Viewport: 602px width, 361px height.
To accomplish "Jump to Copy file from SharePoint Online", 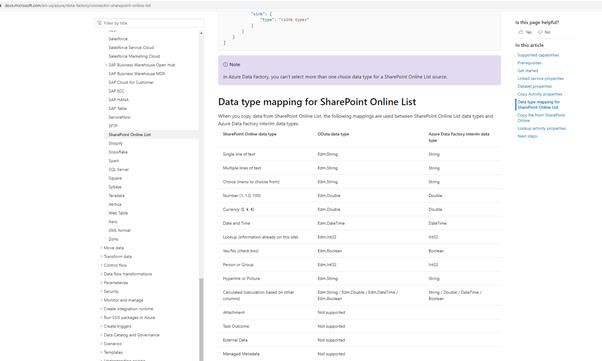I will [541, 118].
